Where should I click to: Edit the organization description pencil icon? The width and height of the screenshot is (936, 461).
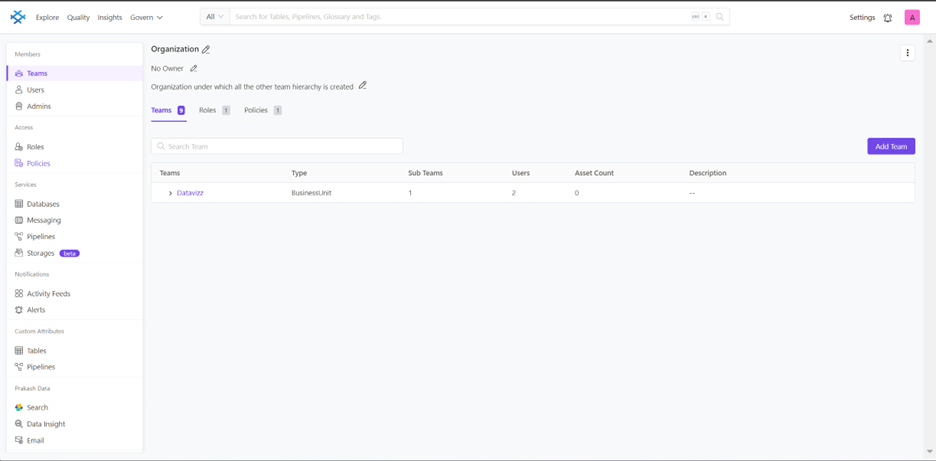coord(363,86)
